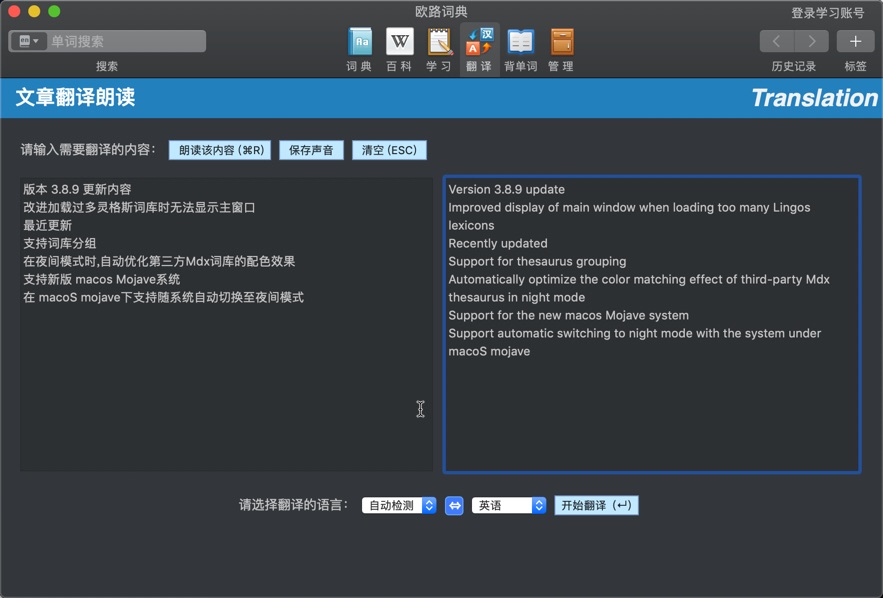Open the 管理 management section
The image size is (883, 598).
[561, 47]
